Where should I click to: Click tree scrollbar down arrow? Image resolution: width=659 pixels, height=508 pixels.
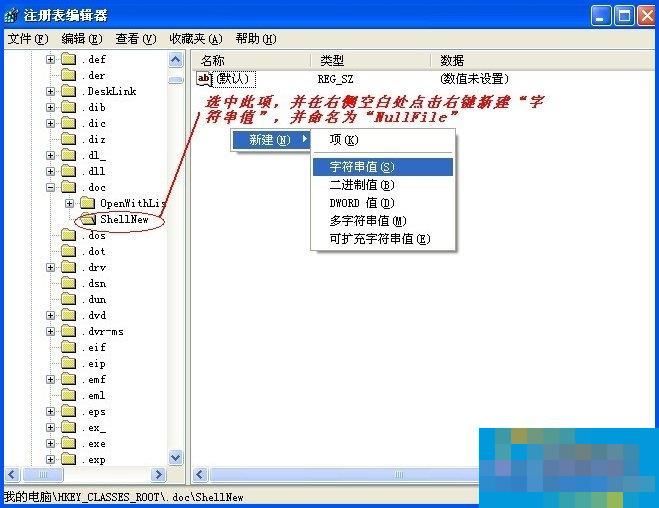pyautogui.click(x=176, y=457)
